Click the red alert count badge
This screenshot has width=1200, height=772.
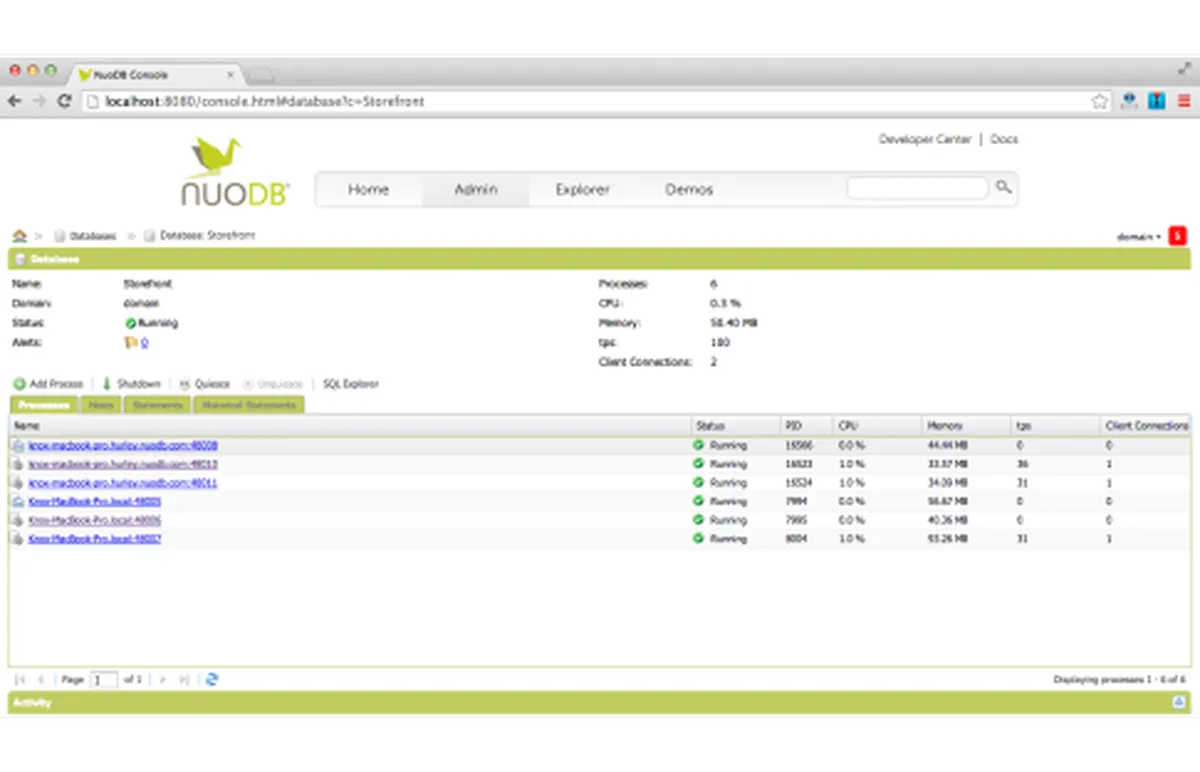click(1177, 236)
